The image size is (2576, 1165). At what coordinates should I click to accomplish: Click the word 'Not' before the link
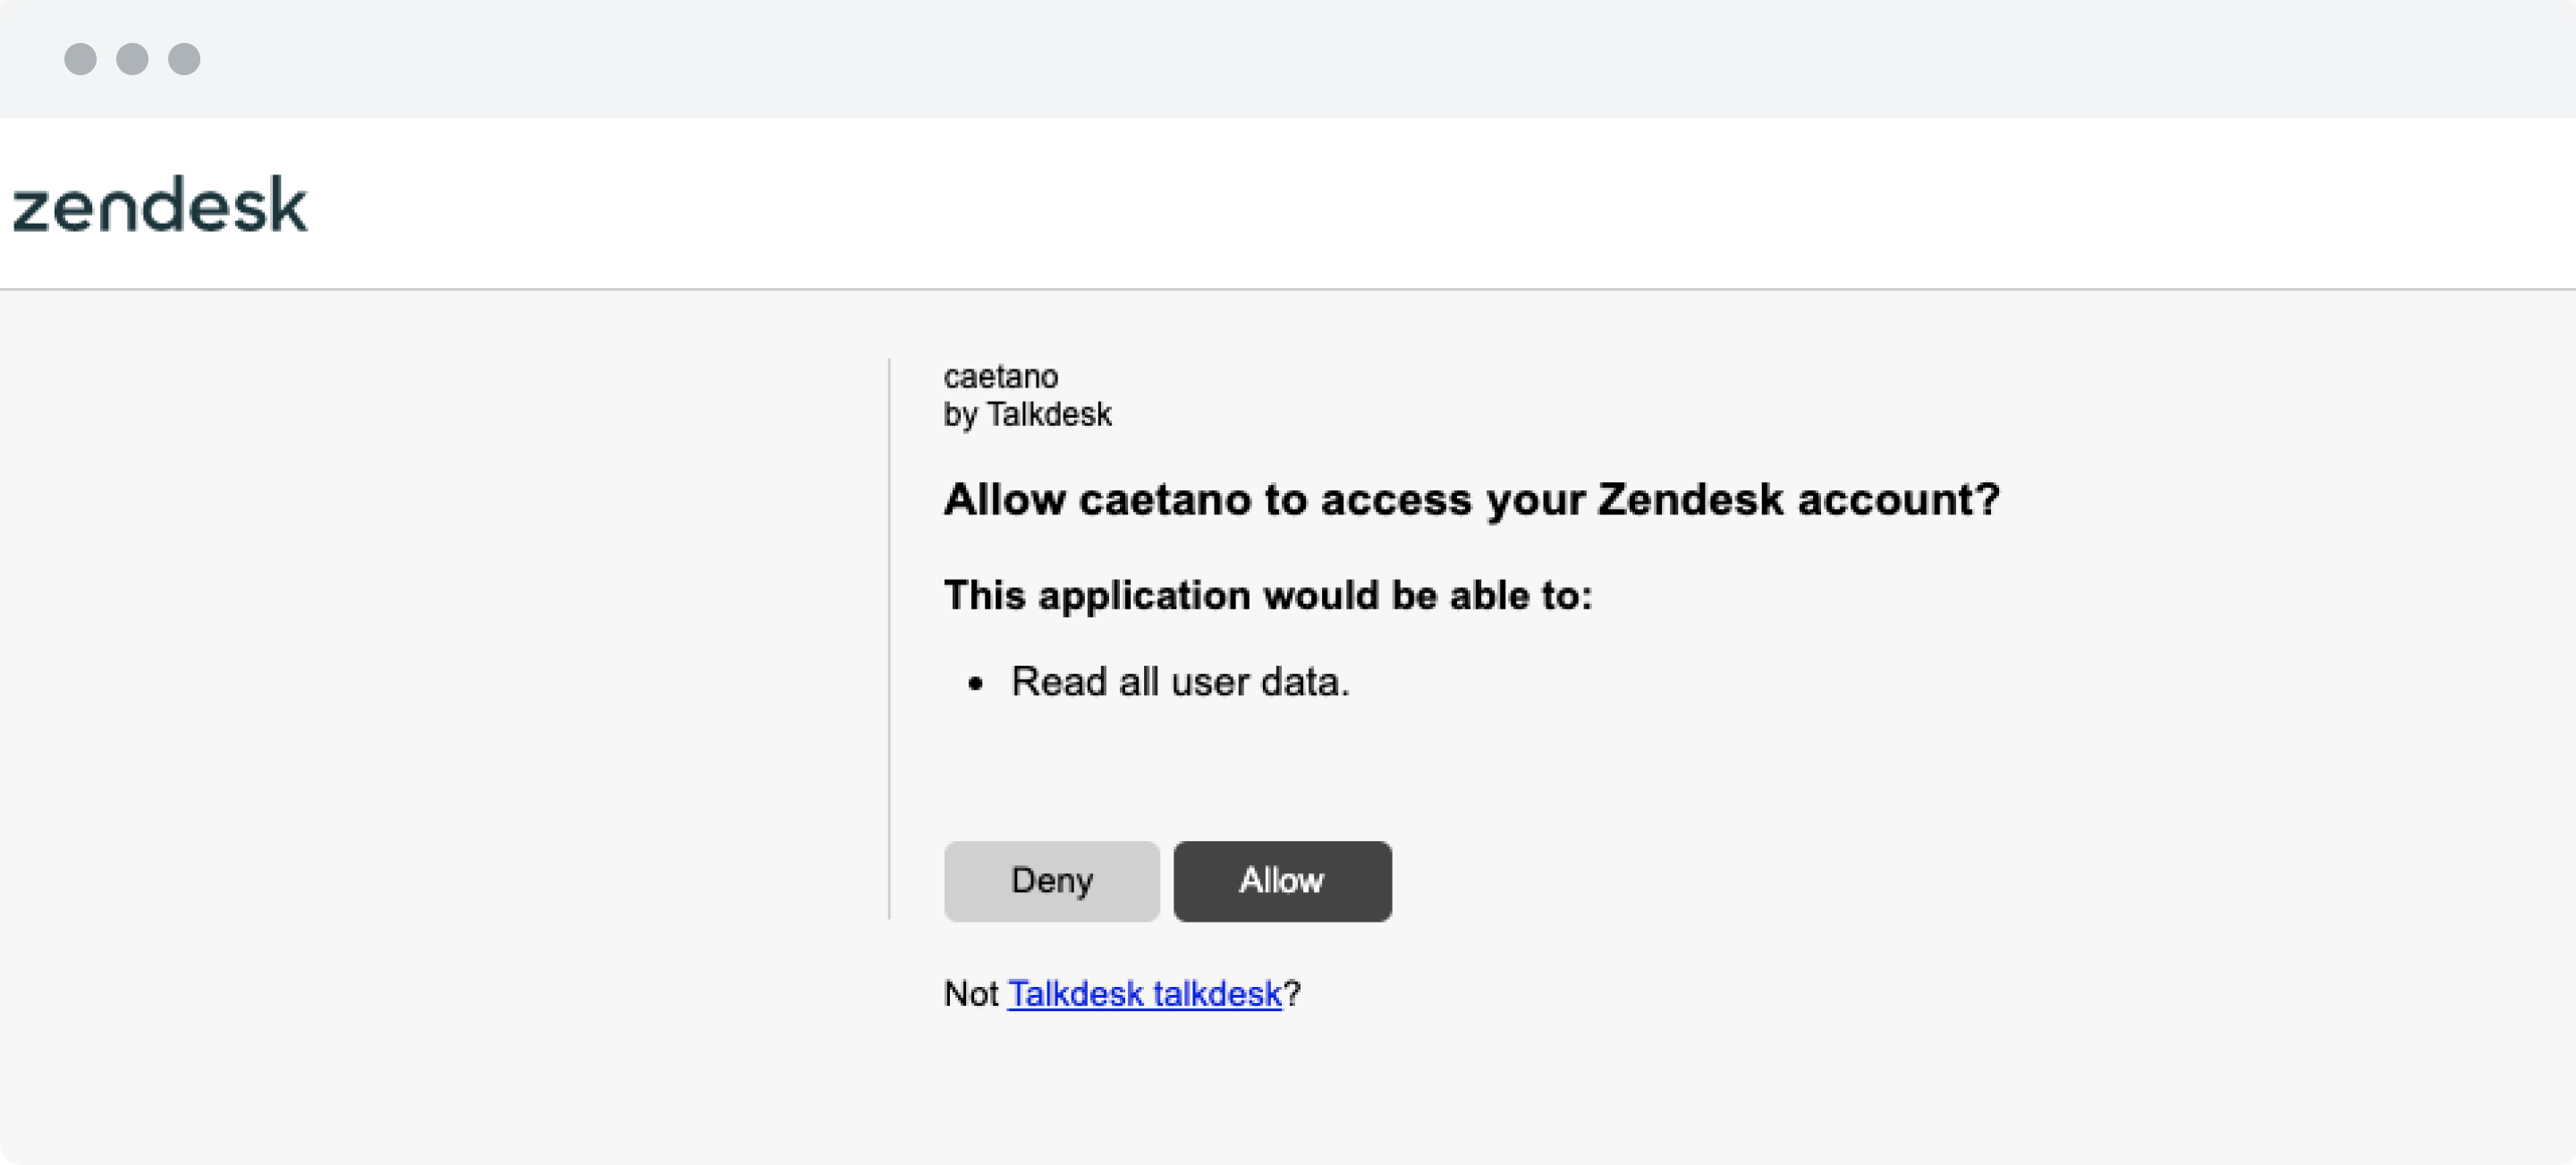971,993
